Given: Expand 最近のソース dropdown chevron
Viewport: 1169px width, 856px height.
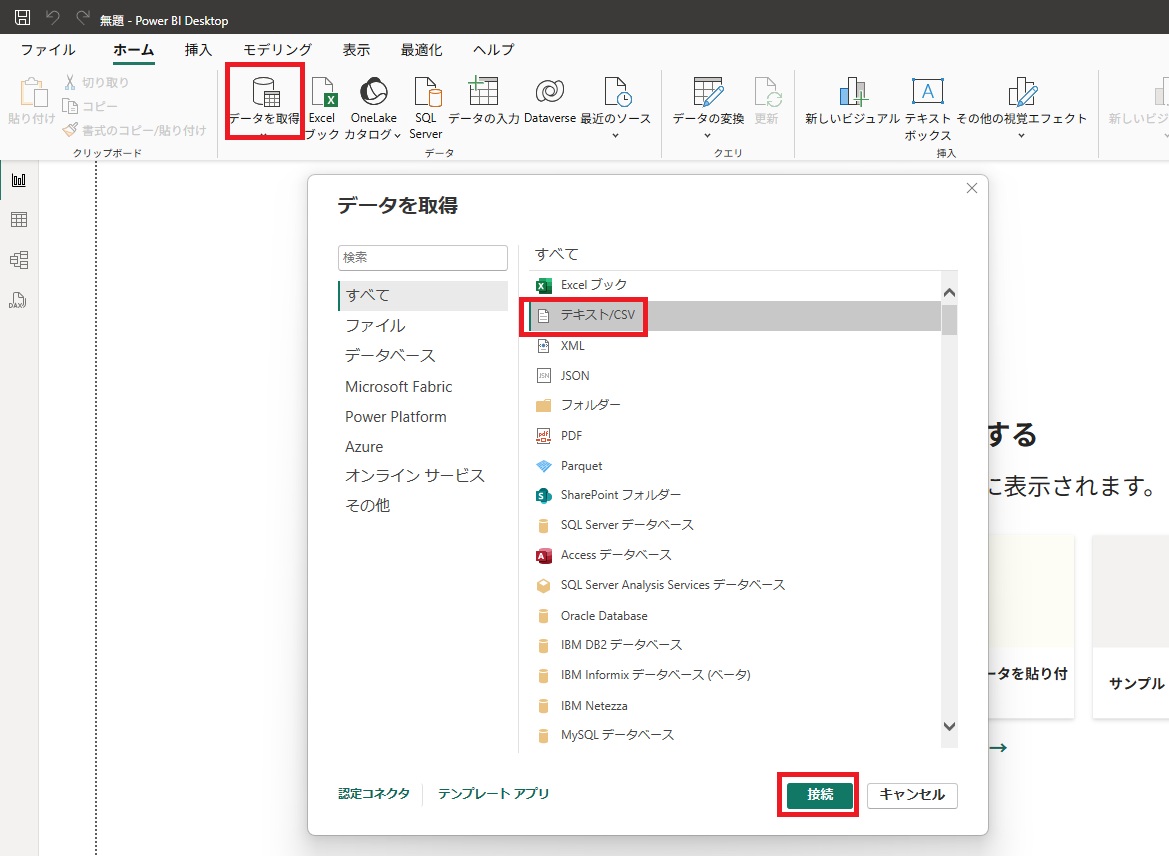Looking at the screenshot, I should [616, 135].
